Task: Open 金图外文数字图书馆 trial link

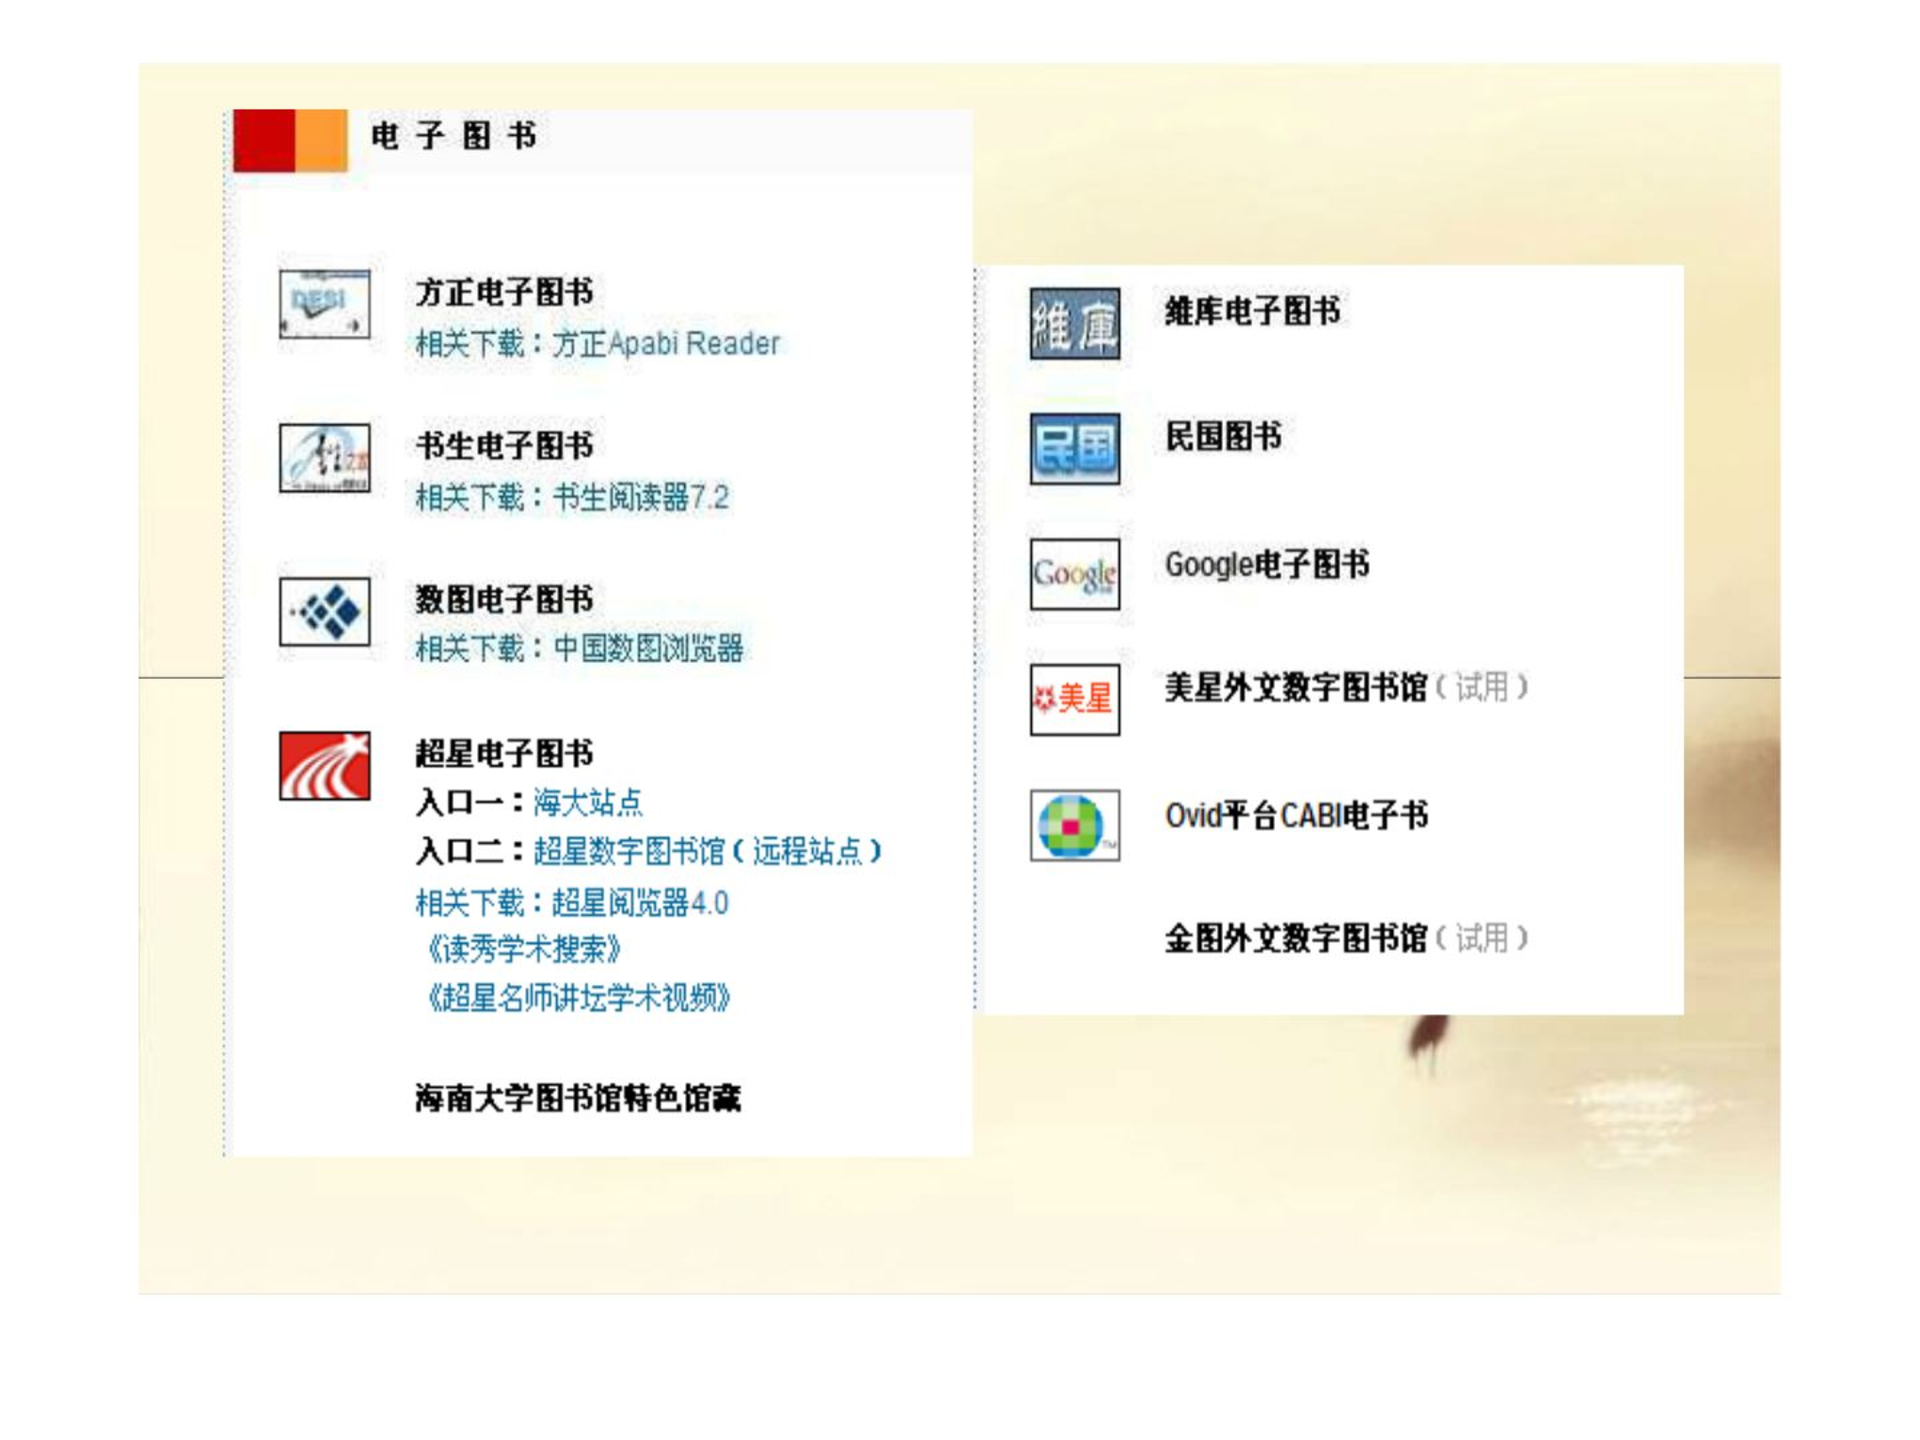Action: point(1346,938)
